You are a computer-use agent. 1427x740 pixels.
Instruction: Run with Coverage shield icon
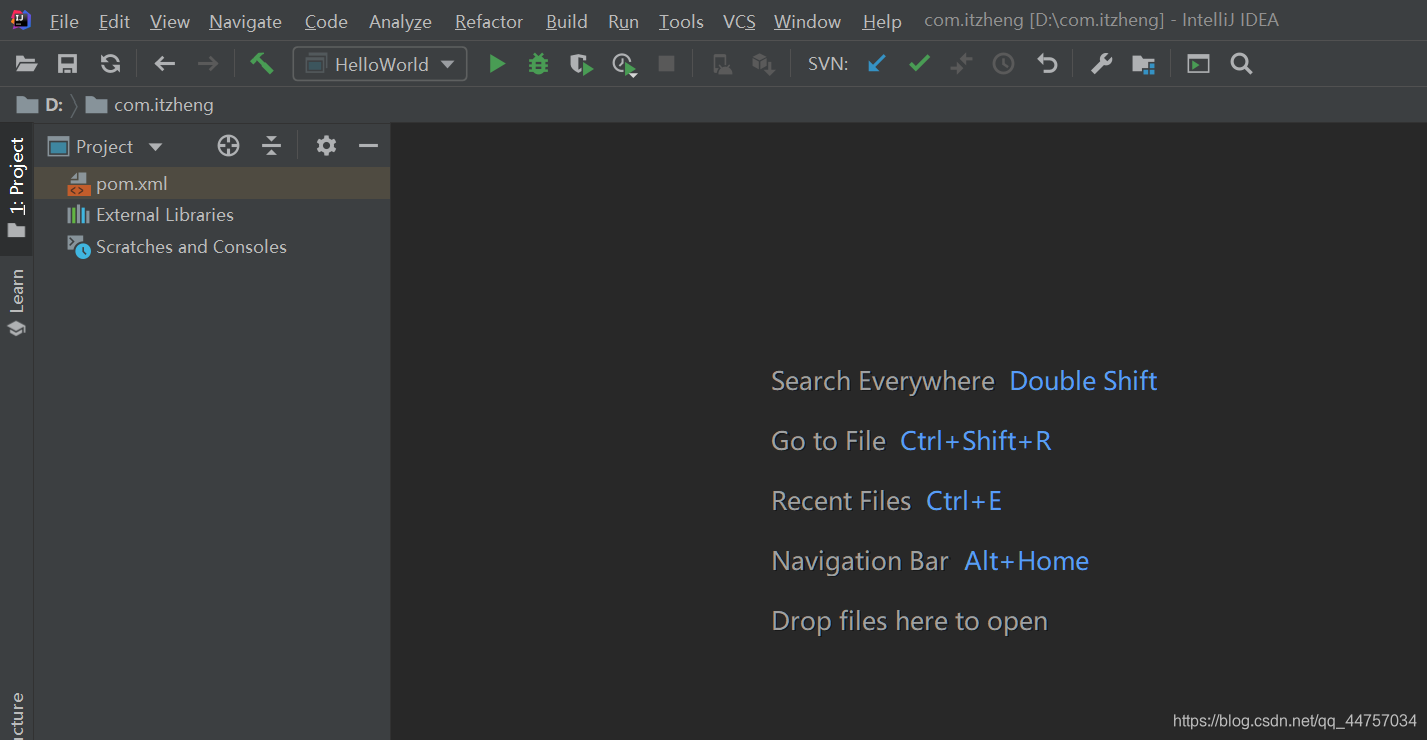581,65
